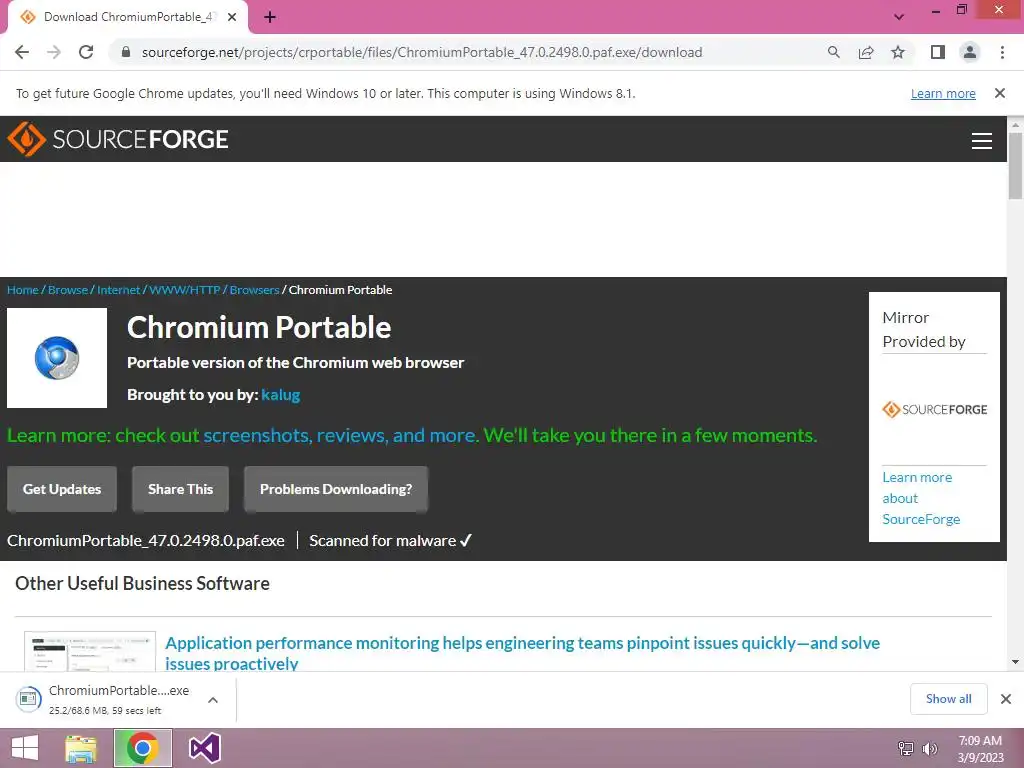Open File Explorer from taskbar
Image resolution: width=1024 pixels, height=768 pixels.
coord(81,748)
